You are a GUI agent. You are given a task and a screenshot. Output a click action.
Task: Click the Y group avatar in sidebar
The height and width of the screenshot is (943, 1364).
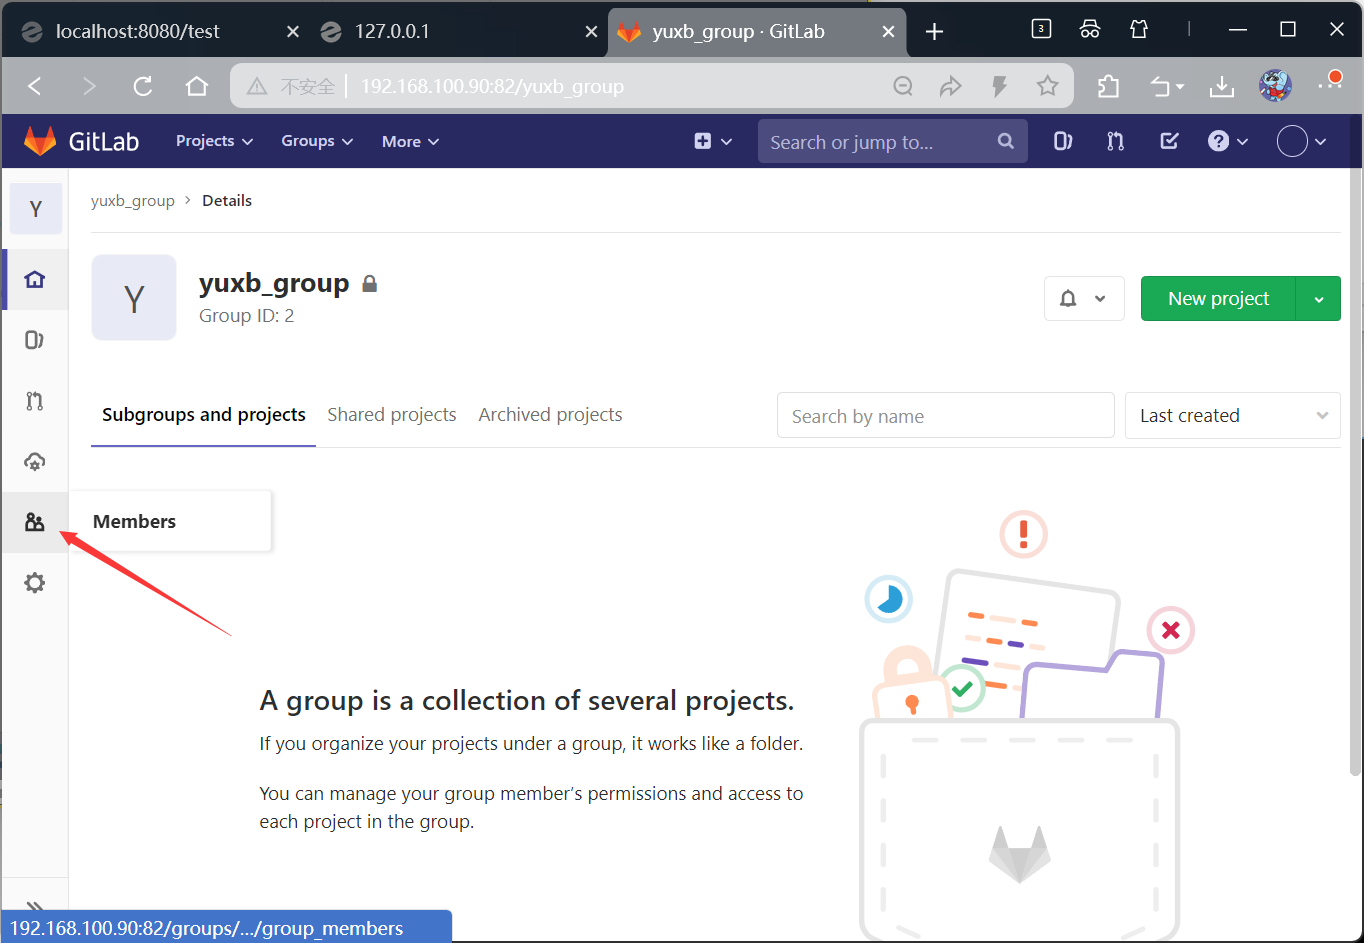click(x=36, y=209)
